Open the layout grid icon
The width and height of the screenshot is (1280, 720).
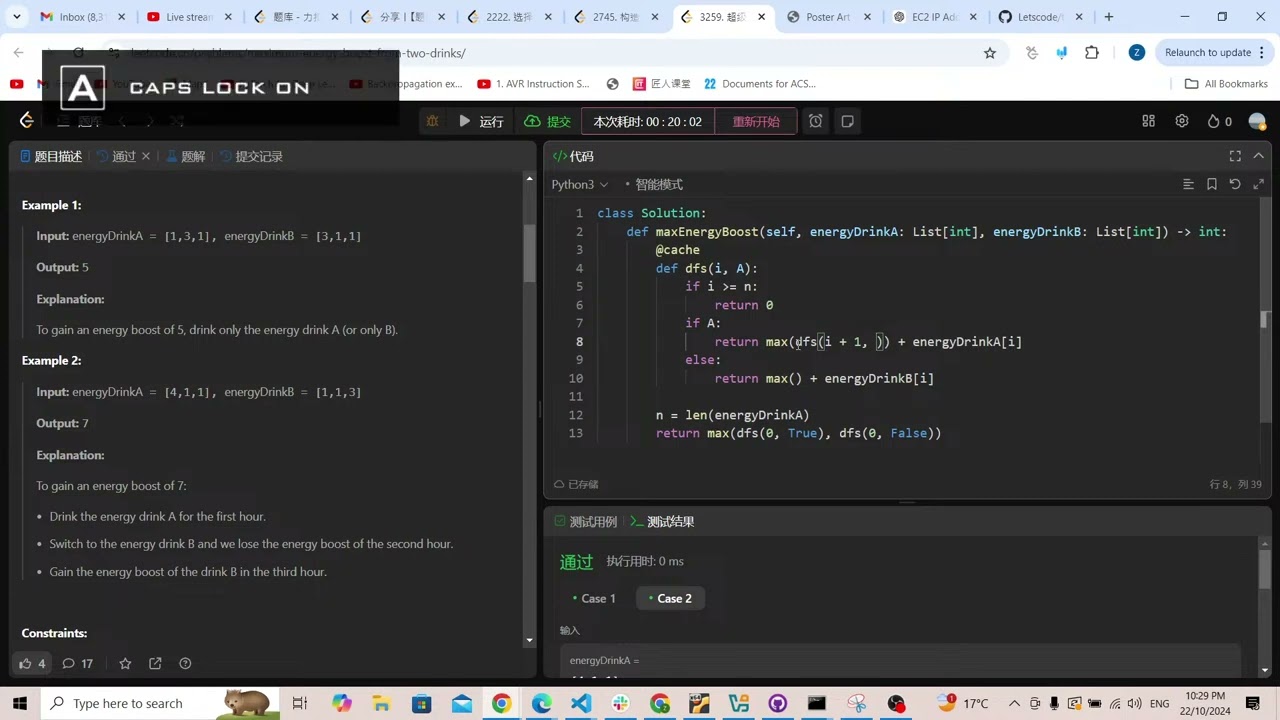1149,121
